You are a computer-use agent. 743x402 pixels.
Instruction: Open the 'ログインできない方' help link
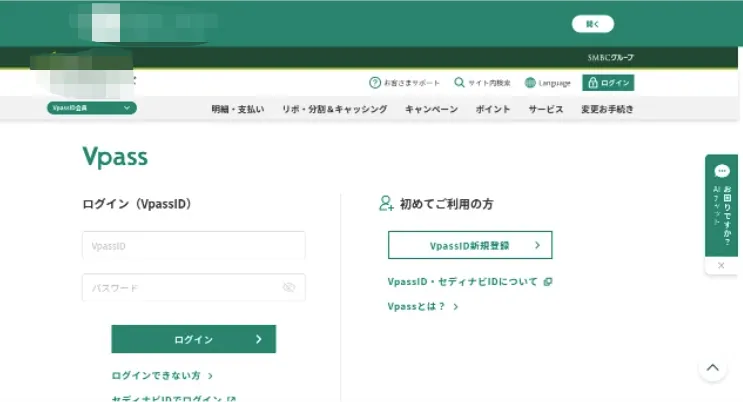click(x=162, y=376)
